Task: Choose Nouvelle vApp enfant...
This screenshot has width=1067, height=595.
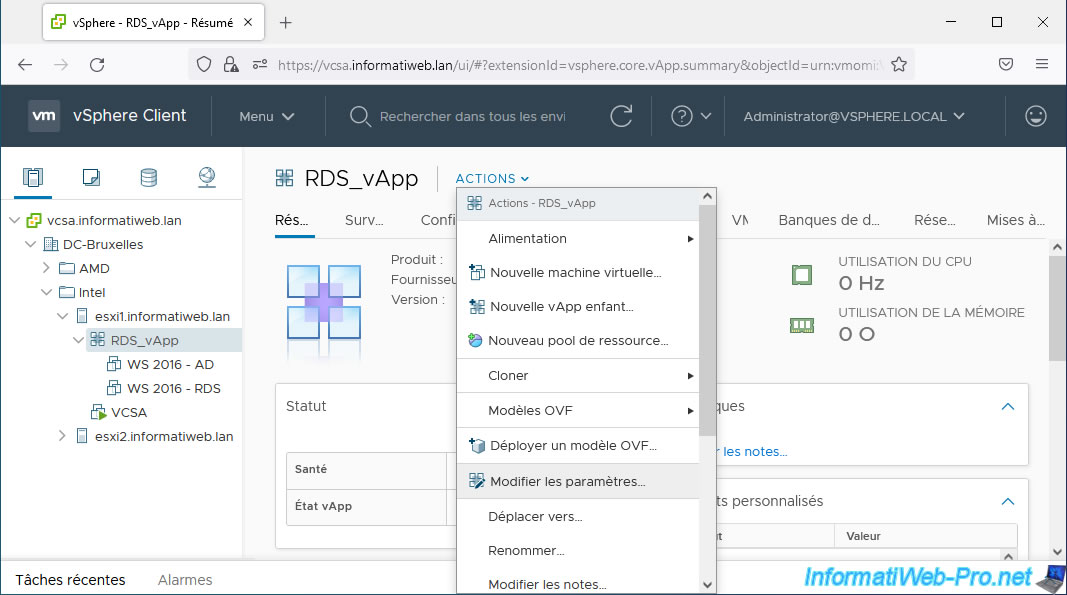Action: (x=578, y=306)
